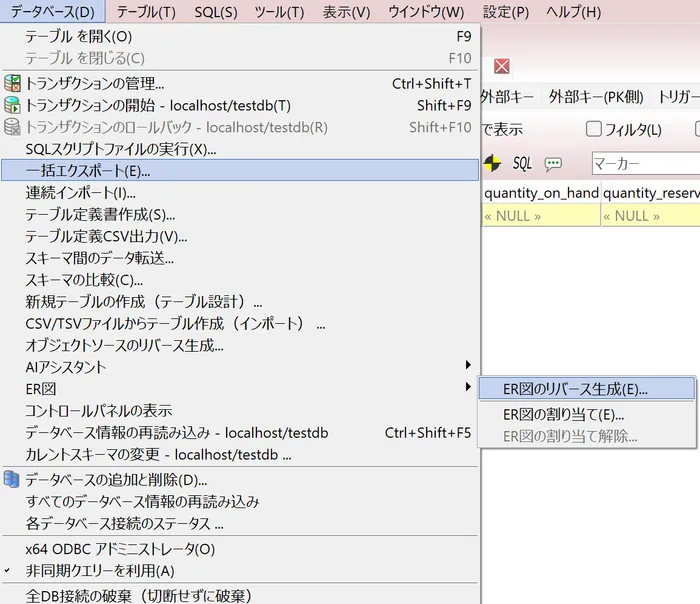Click the SQL toolbar icon

pyautogui.click(x=522, y=163)
